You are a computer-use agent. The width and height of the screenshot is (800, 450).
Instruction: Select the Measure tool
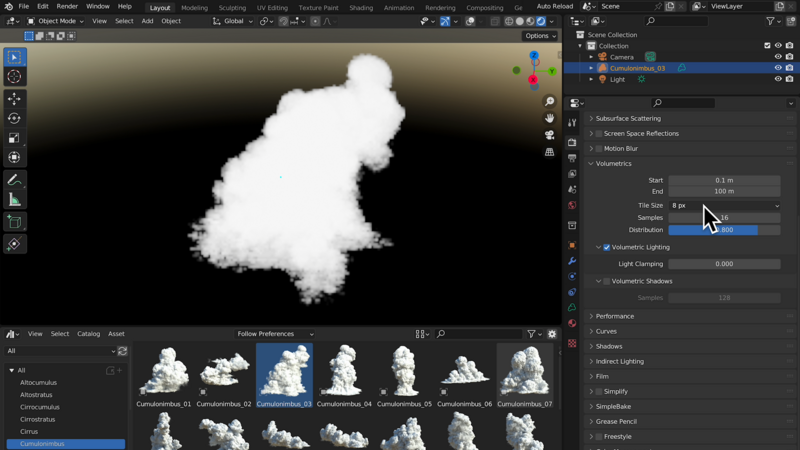pos(14,199)
